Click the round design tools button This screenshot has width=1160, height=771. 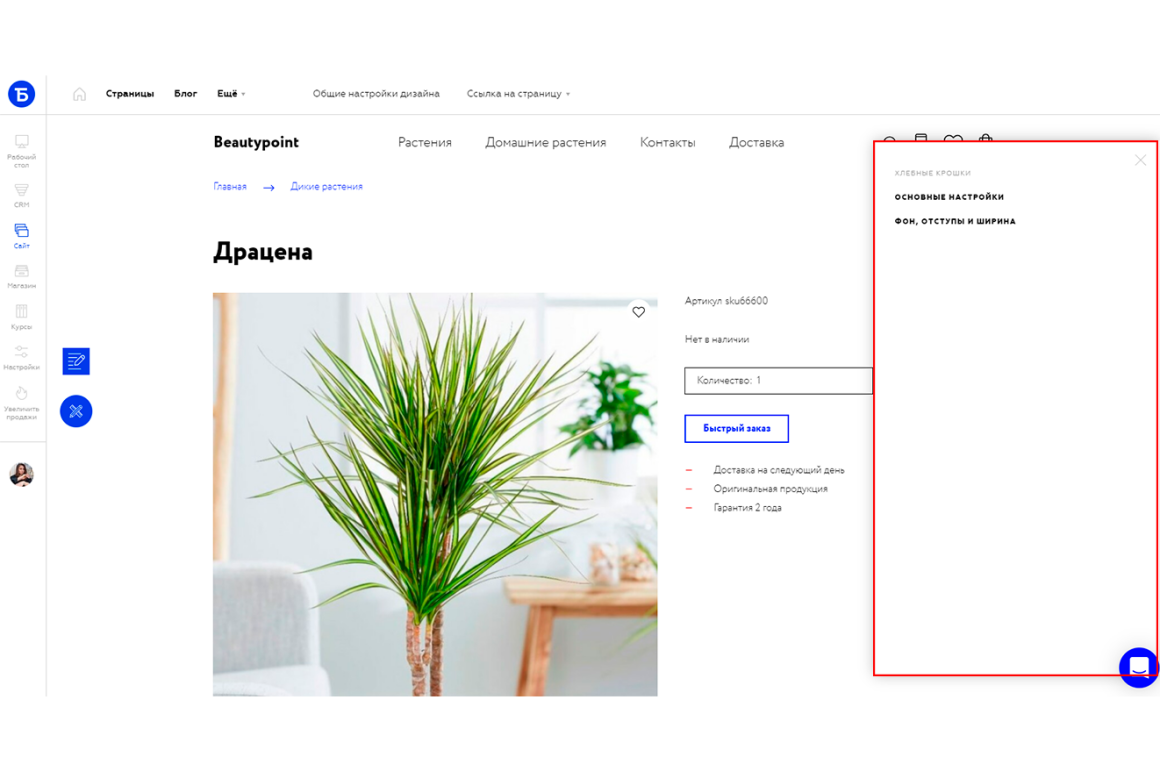click(x=76, y=411)
